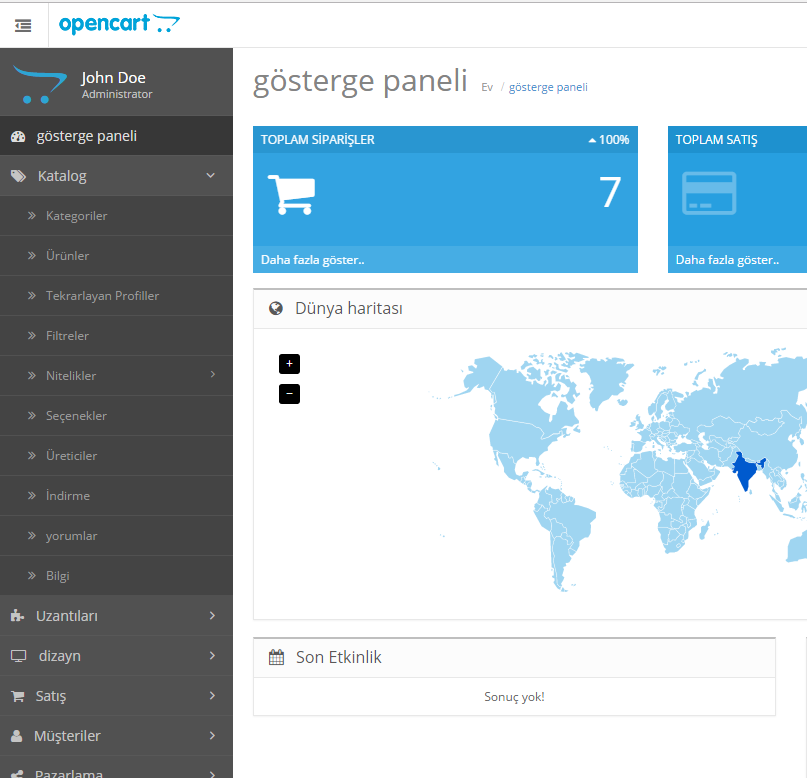The image size is (807, 778).
Task: Toggle the sidebar menu hamburger icon
Action: pyautogui.click(x=23, y=25)
